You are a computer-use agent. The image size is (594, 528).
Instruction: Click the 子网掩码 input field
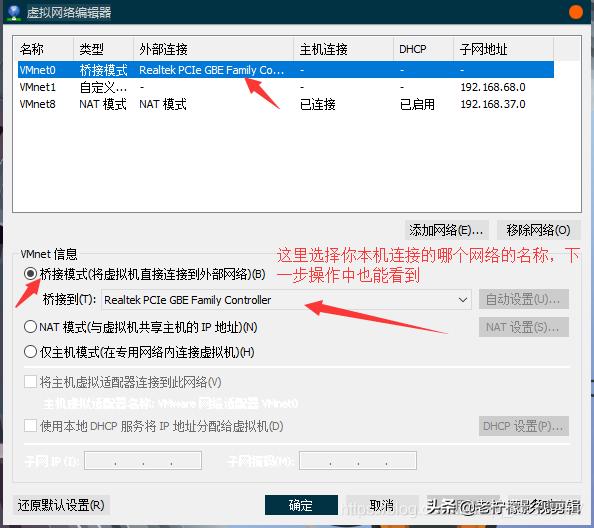358,460
